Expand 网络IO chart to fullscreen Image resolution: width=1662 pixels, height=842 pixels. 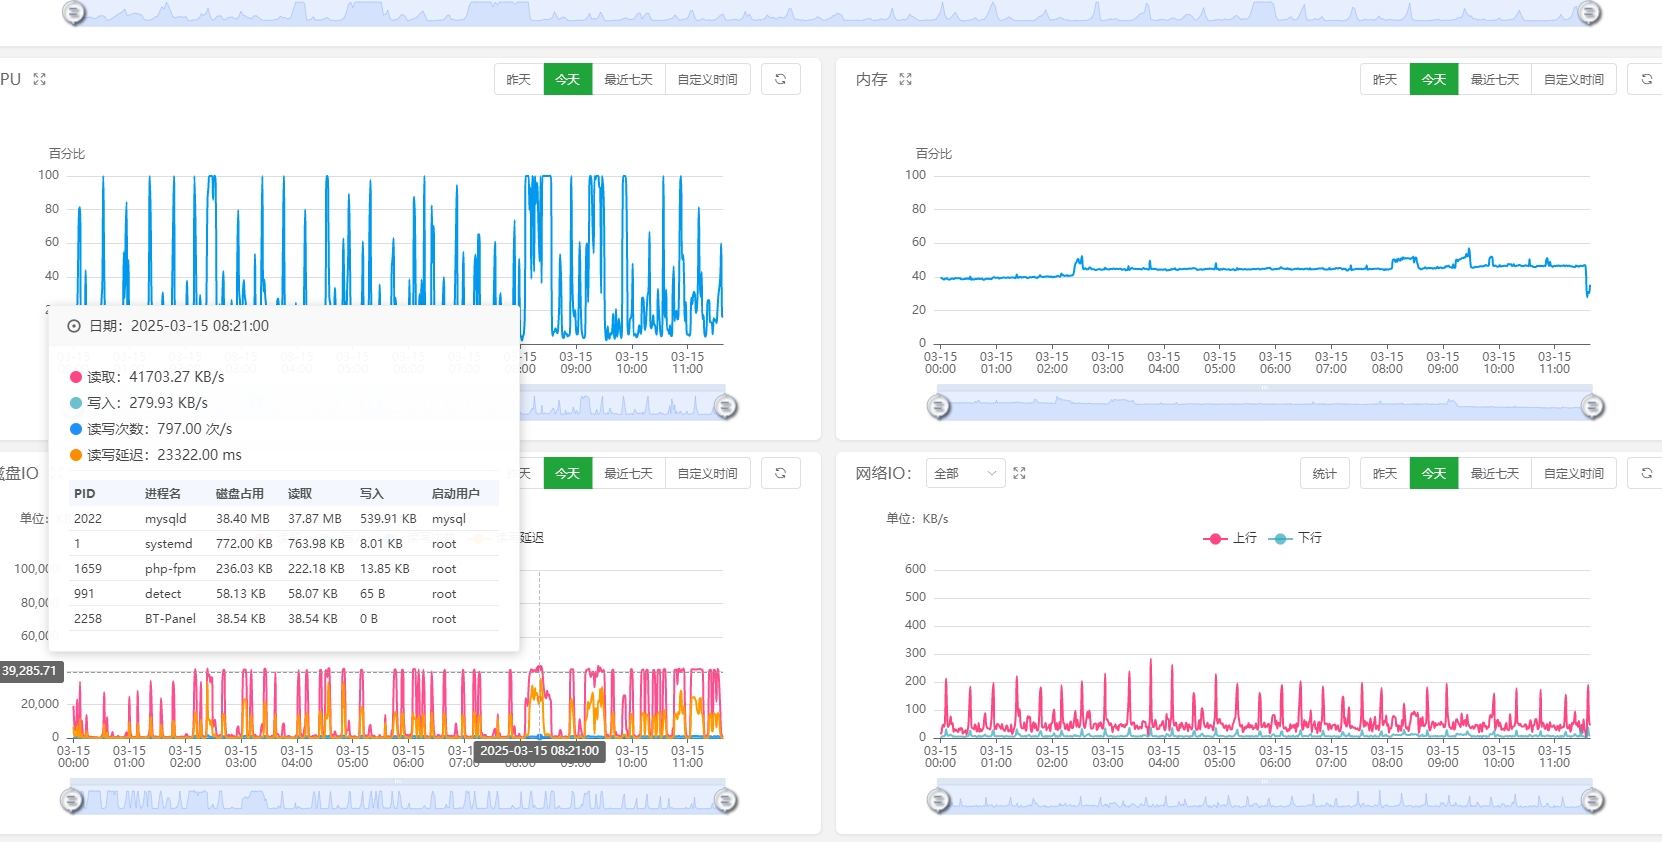coord(1019,473)
